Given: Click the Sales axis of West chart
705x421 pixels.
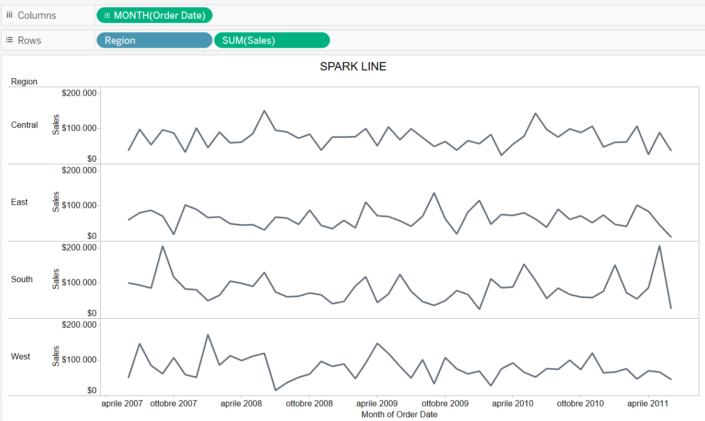Looking at the screenshot, I should coord(57,357).
